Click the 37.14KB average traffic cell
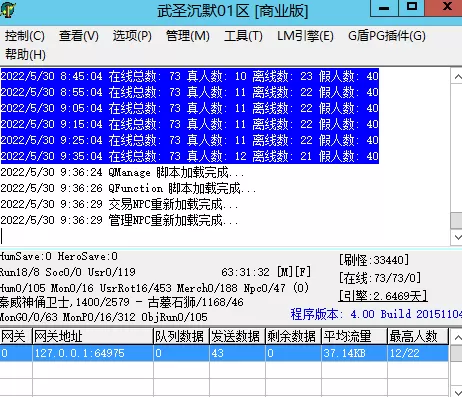This screenshot has width=462, height=397. (x=354, y=353)
